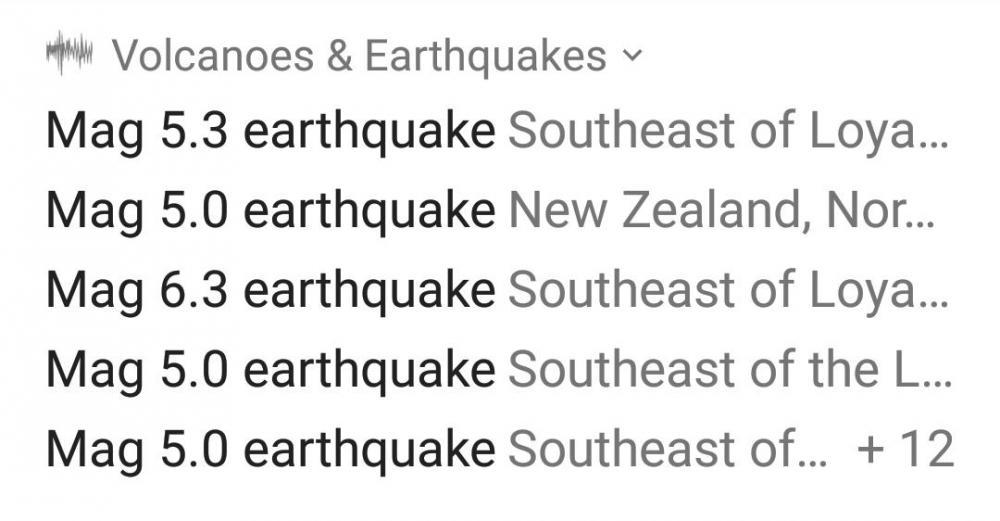Click the "New Zealand, Nor…" location text
Viewport: 1000px width, 521px height.
pyautogui.click(x=721, y=211)
